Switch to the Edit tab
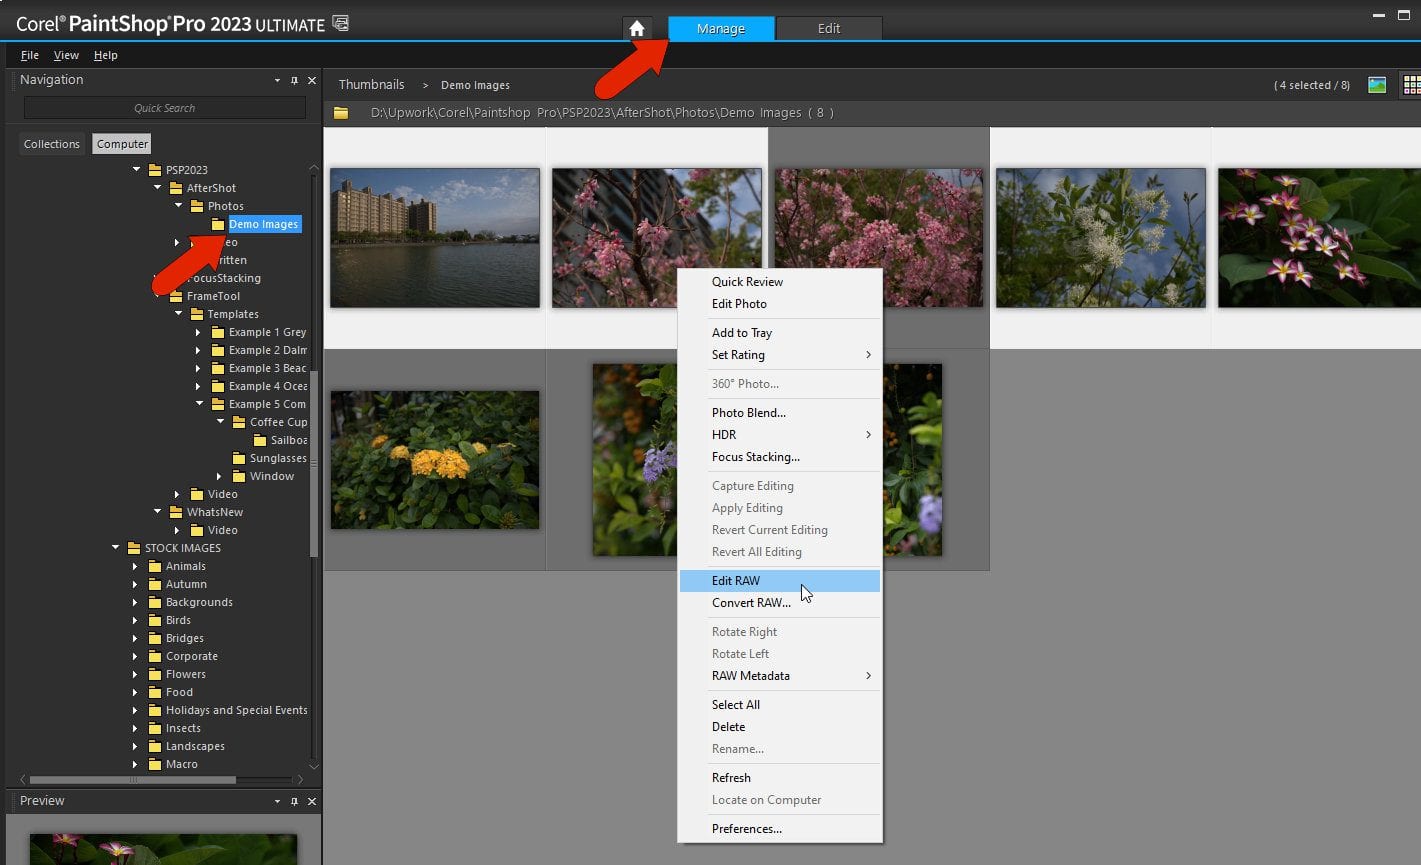 click(828, 28)
